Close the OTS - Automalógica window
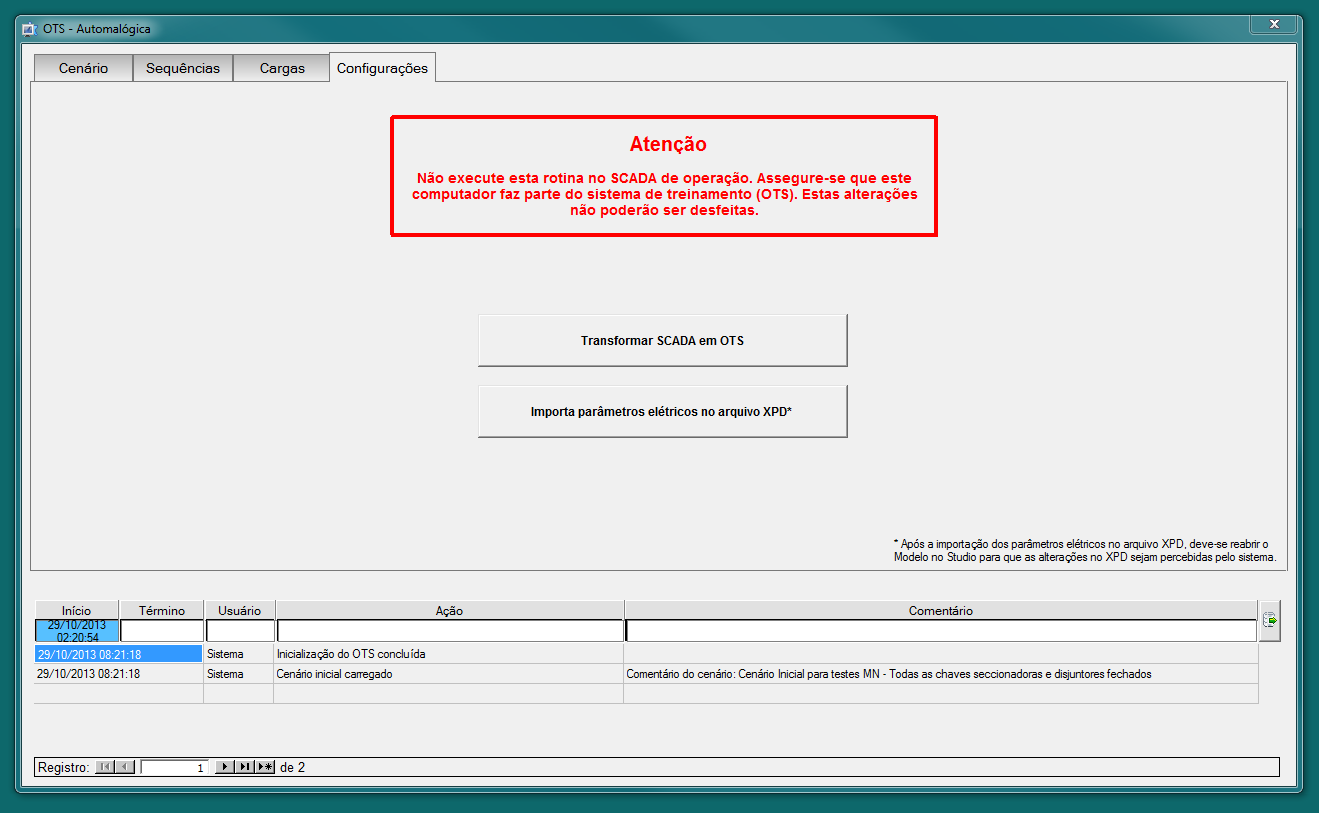This screenshot has width=1319, height=813. (1274, 24)
